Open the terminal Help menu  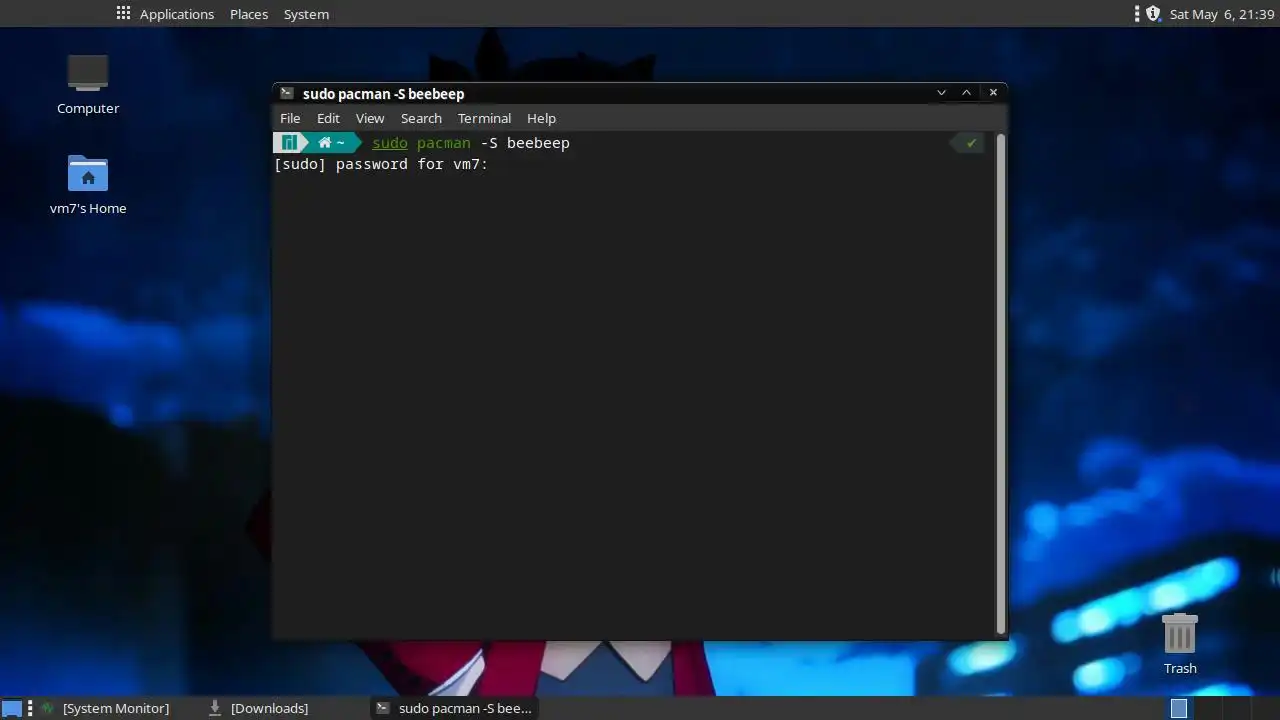541,118
